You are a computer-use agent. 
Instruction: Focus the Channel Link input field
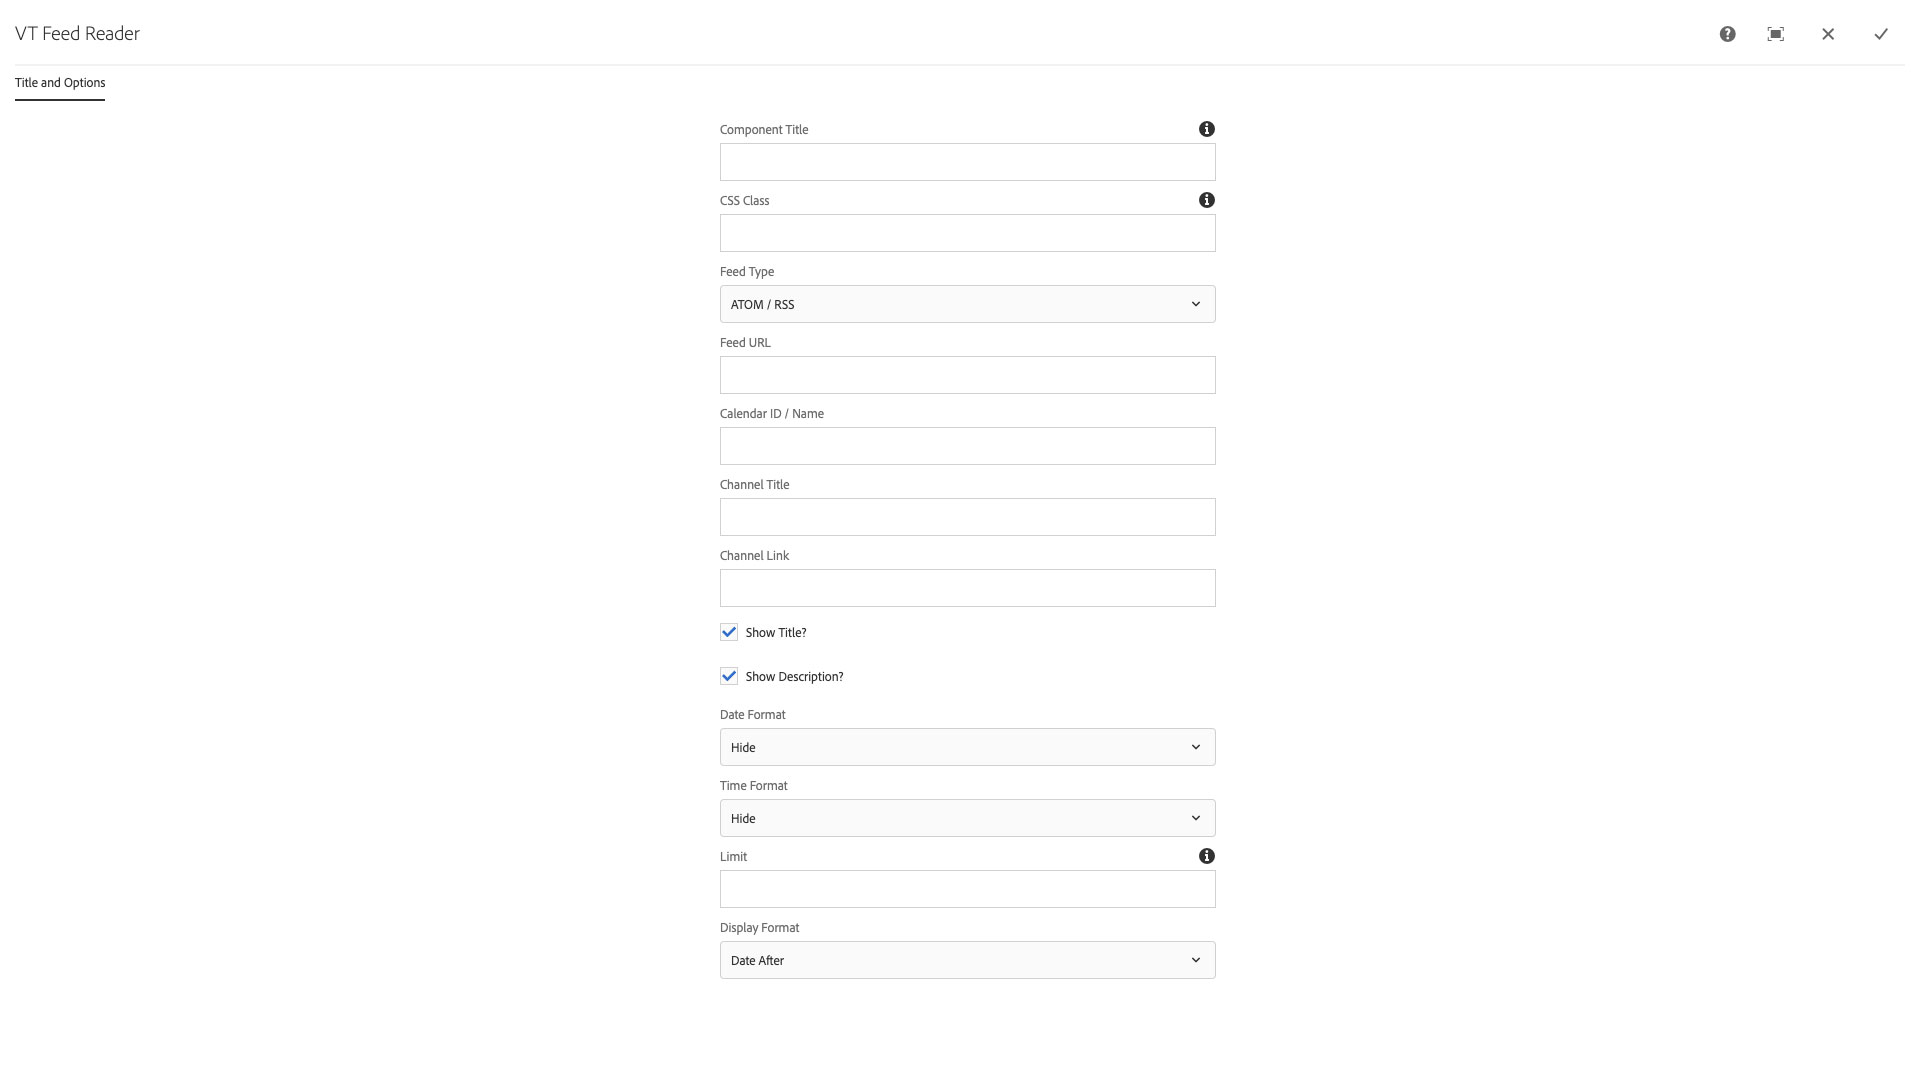click(x=967, y=588)
